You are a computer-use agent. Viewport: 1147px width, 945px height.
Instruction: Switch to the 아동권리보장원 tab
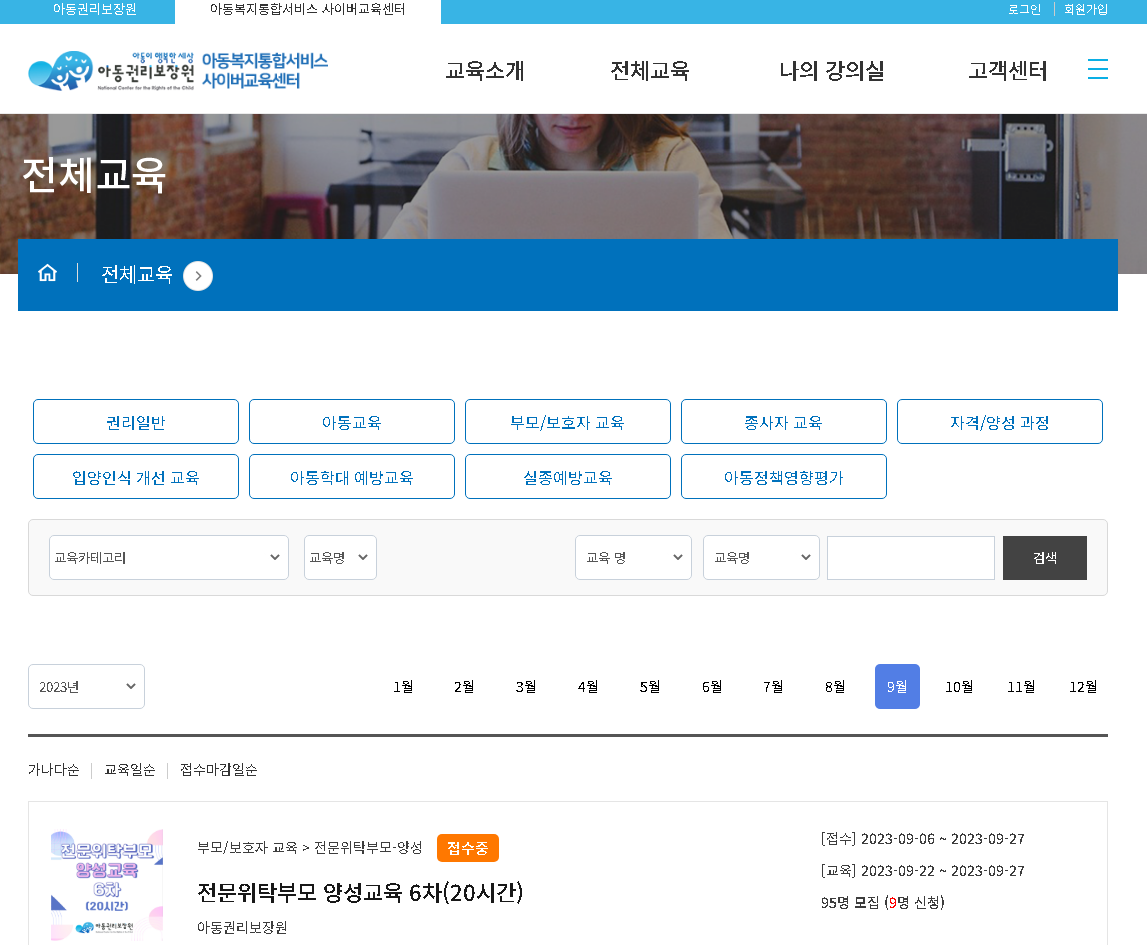coord(88,10)
